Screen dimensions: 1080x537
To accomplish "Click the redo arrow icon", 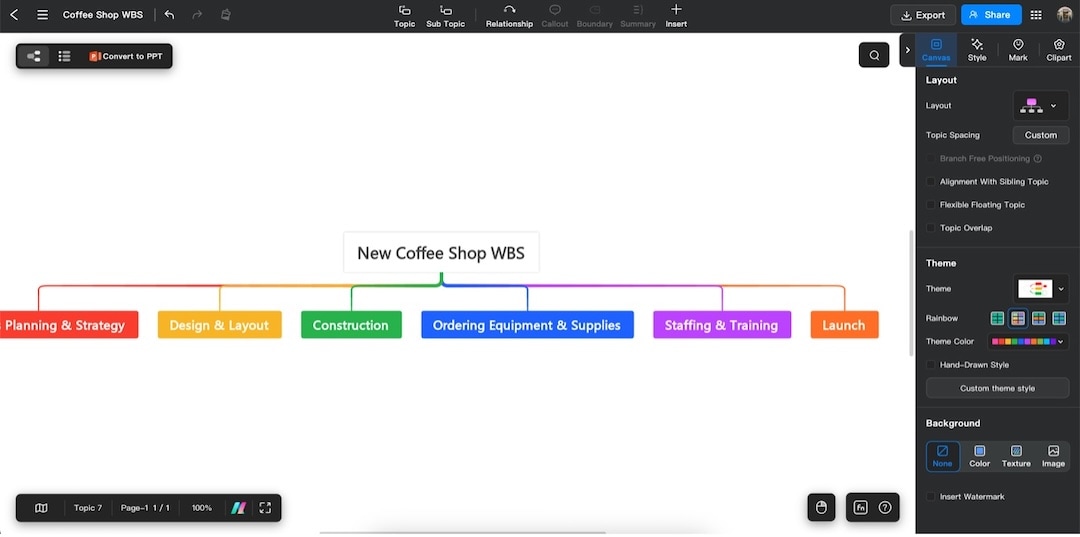I will pyautogui.click(x=197, y=14).
